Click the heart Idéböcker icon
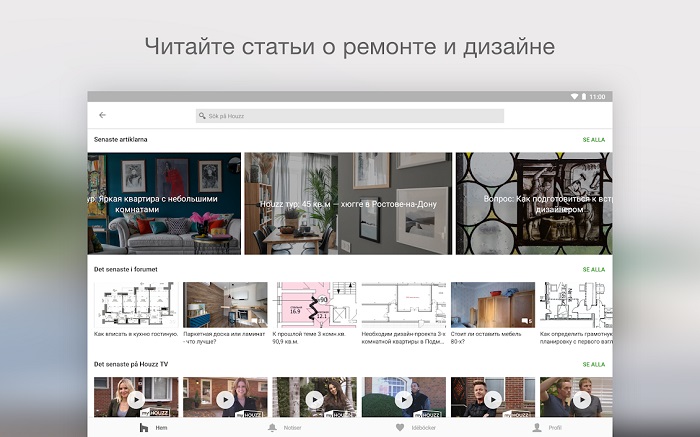 click(400, 427)
